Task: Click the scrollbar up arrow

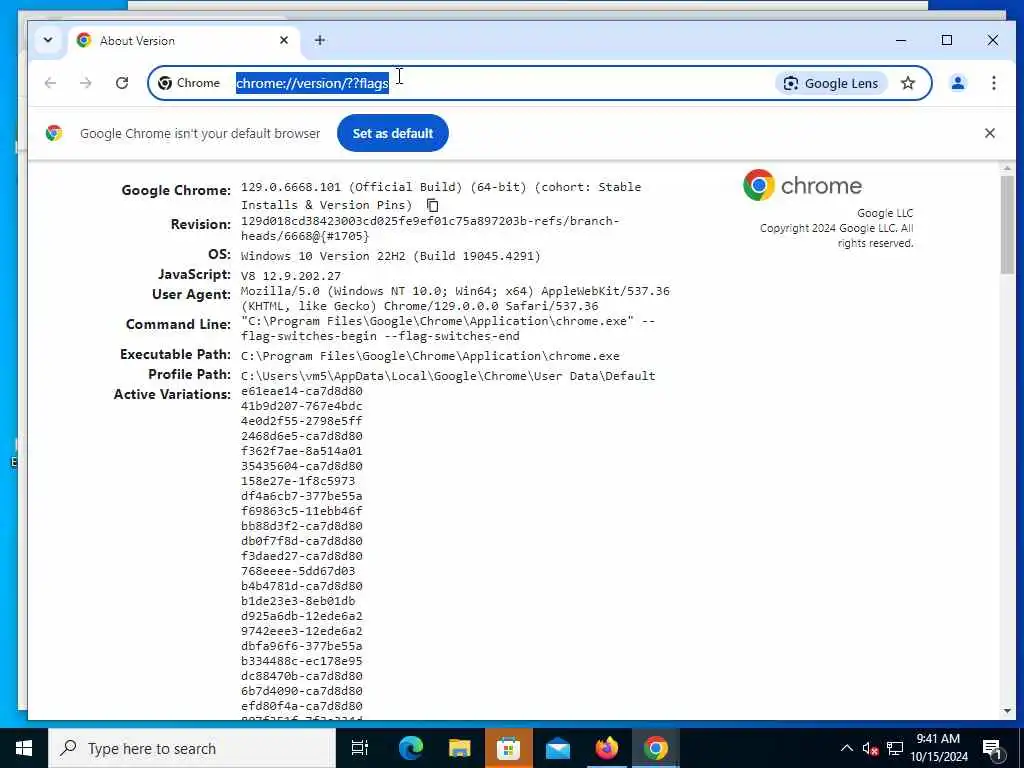Action: click(1006, 168)
